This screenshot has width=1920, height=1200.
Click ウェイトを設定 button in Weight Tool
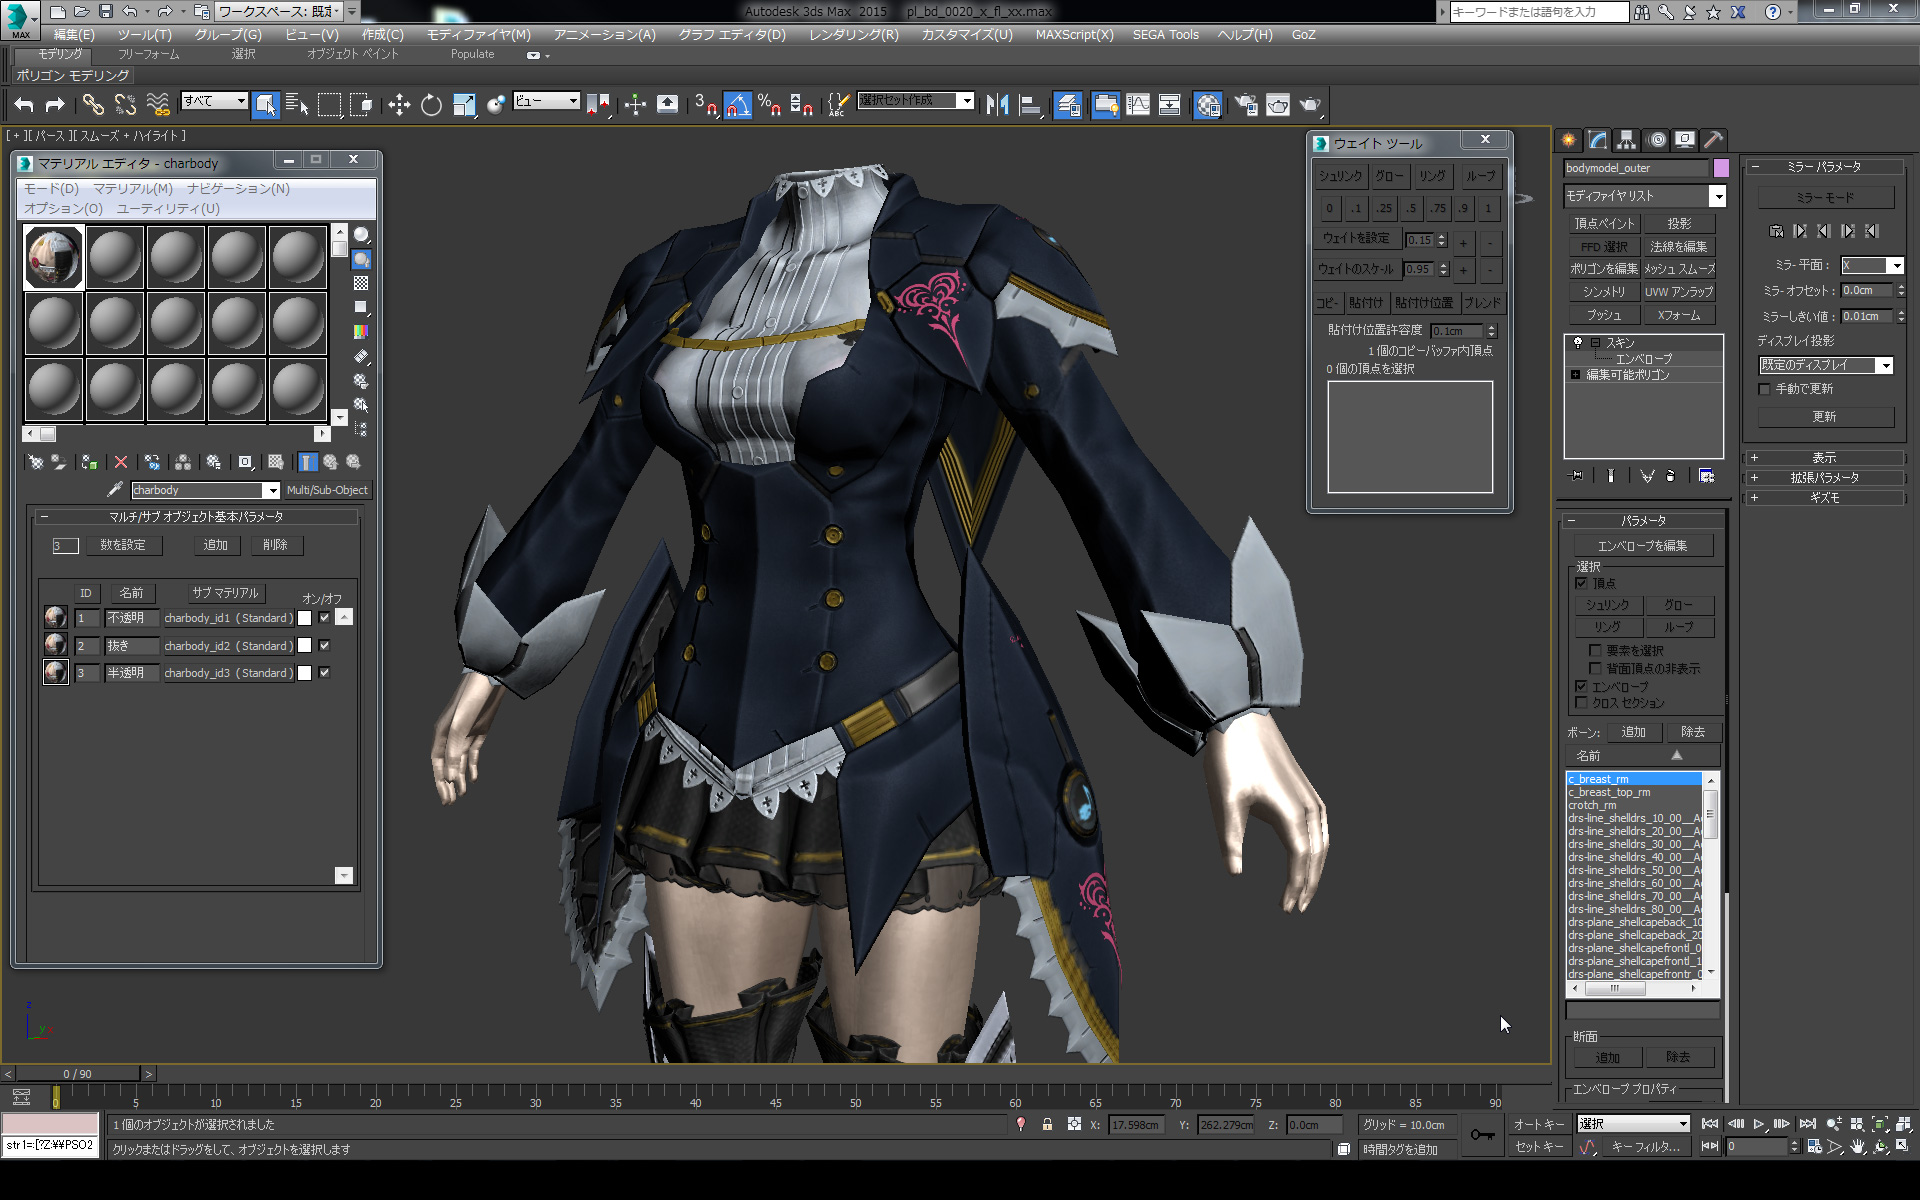[1356, 238]
